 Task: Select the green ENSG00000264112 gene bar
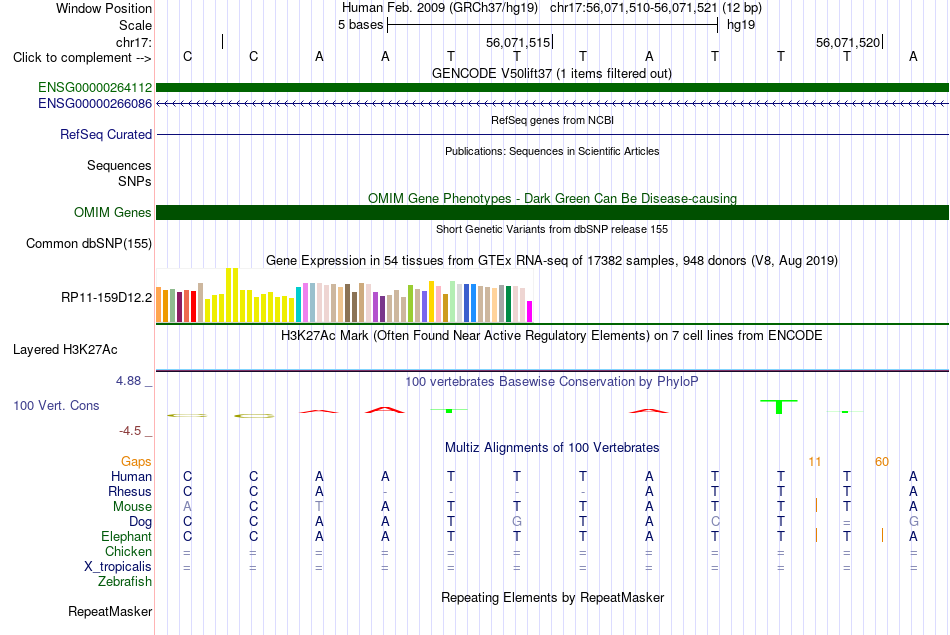552,88
